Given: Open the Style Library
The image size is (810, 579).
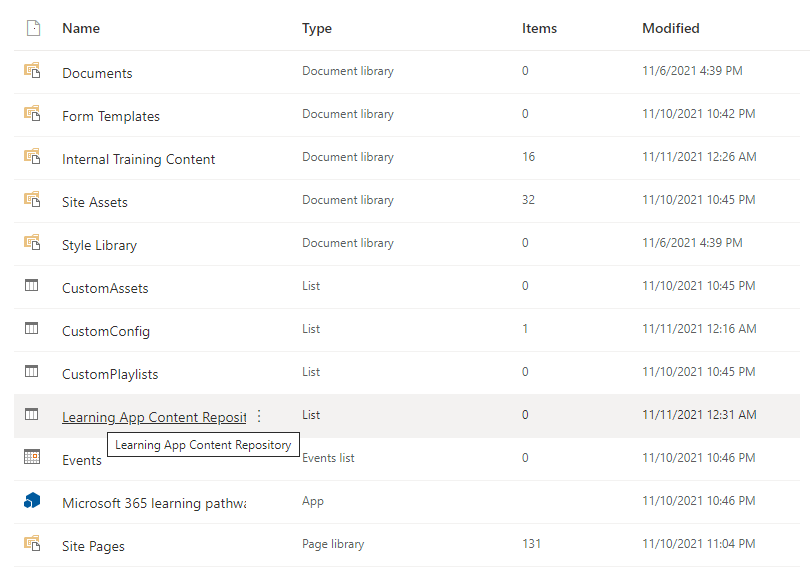Looking at the screenshot, I should [99, 245].
